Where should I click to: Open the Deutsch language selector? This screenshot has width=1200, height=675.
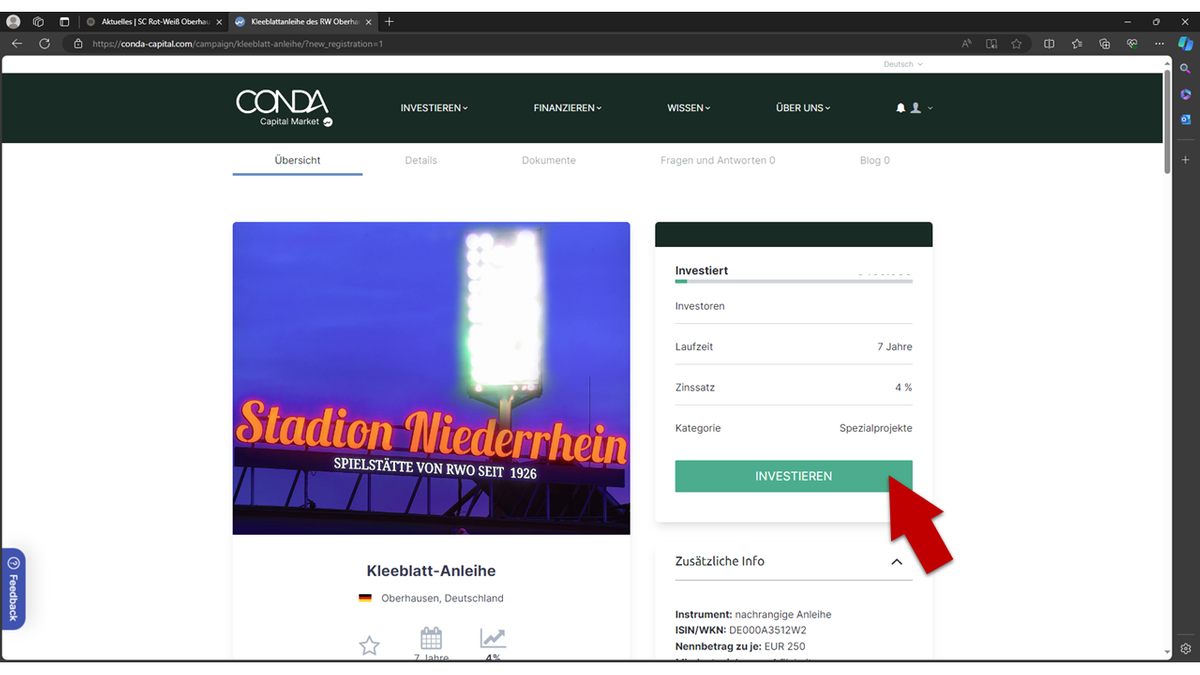pos(903,64)
